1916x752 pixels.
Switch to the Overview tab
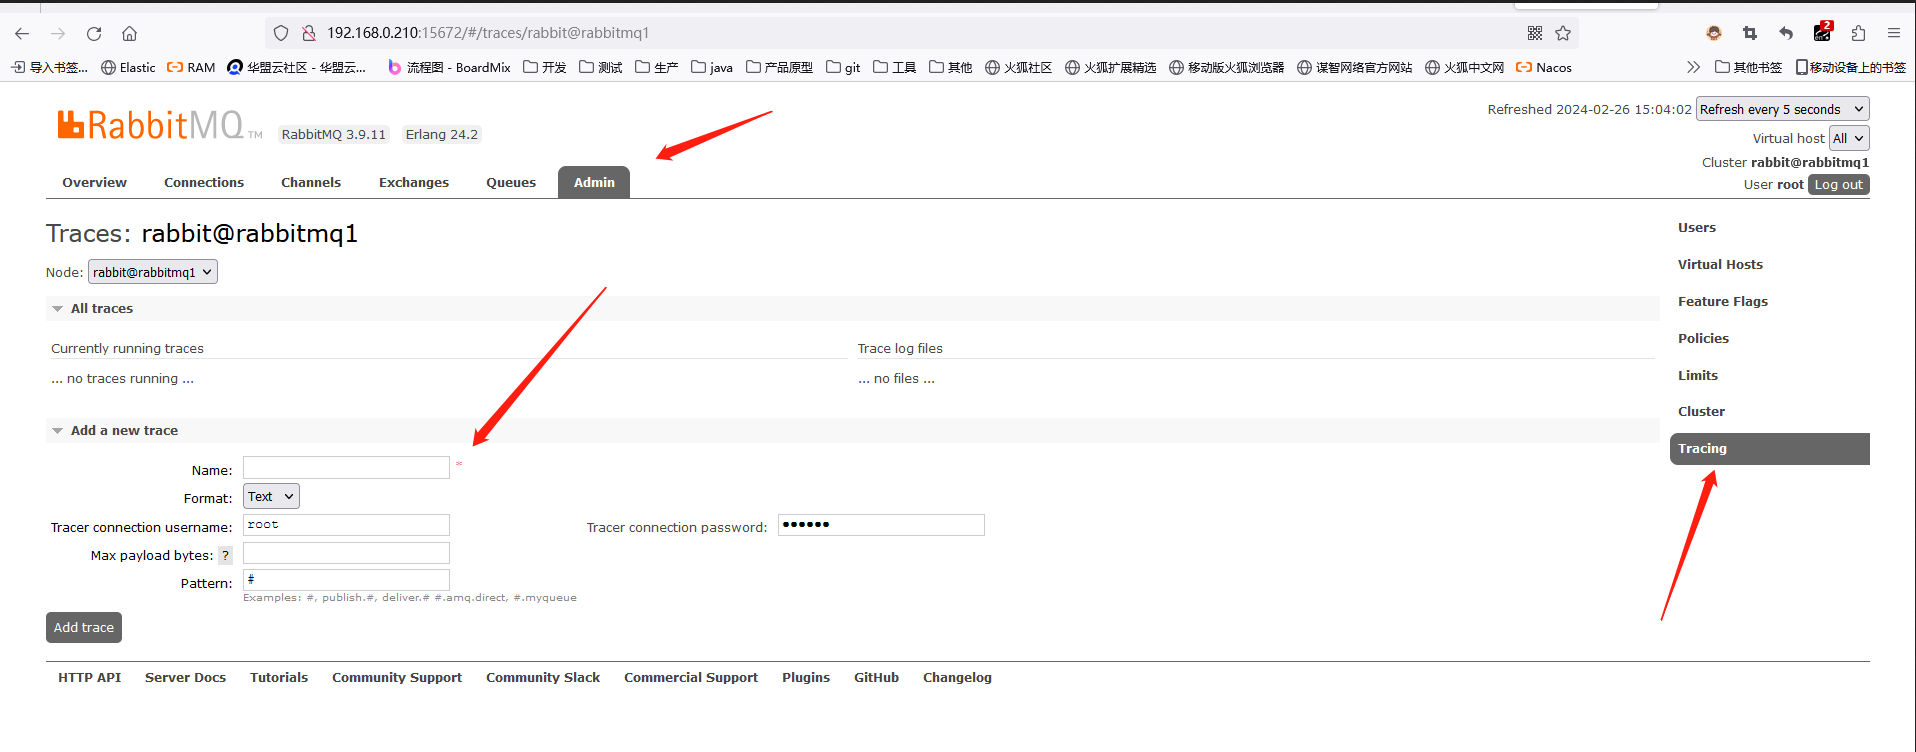[x=94, y=182]
